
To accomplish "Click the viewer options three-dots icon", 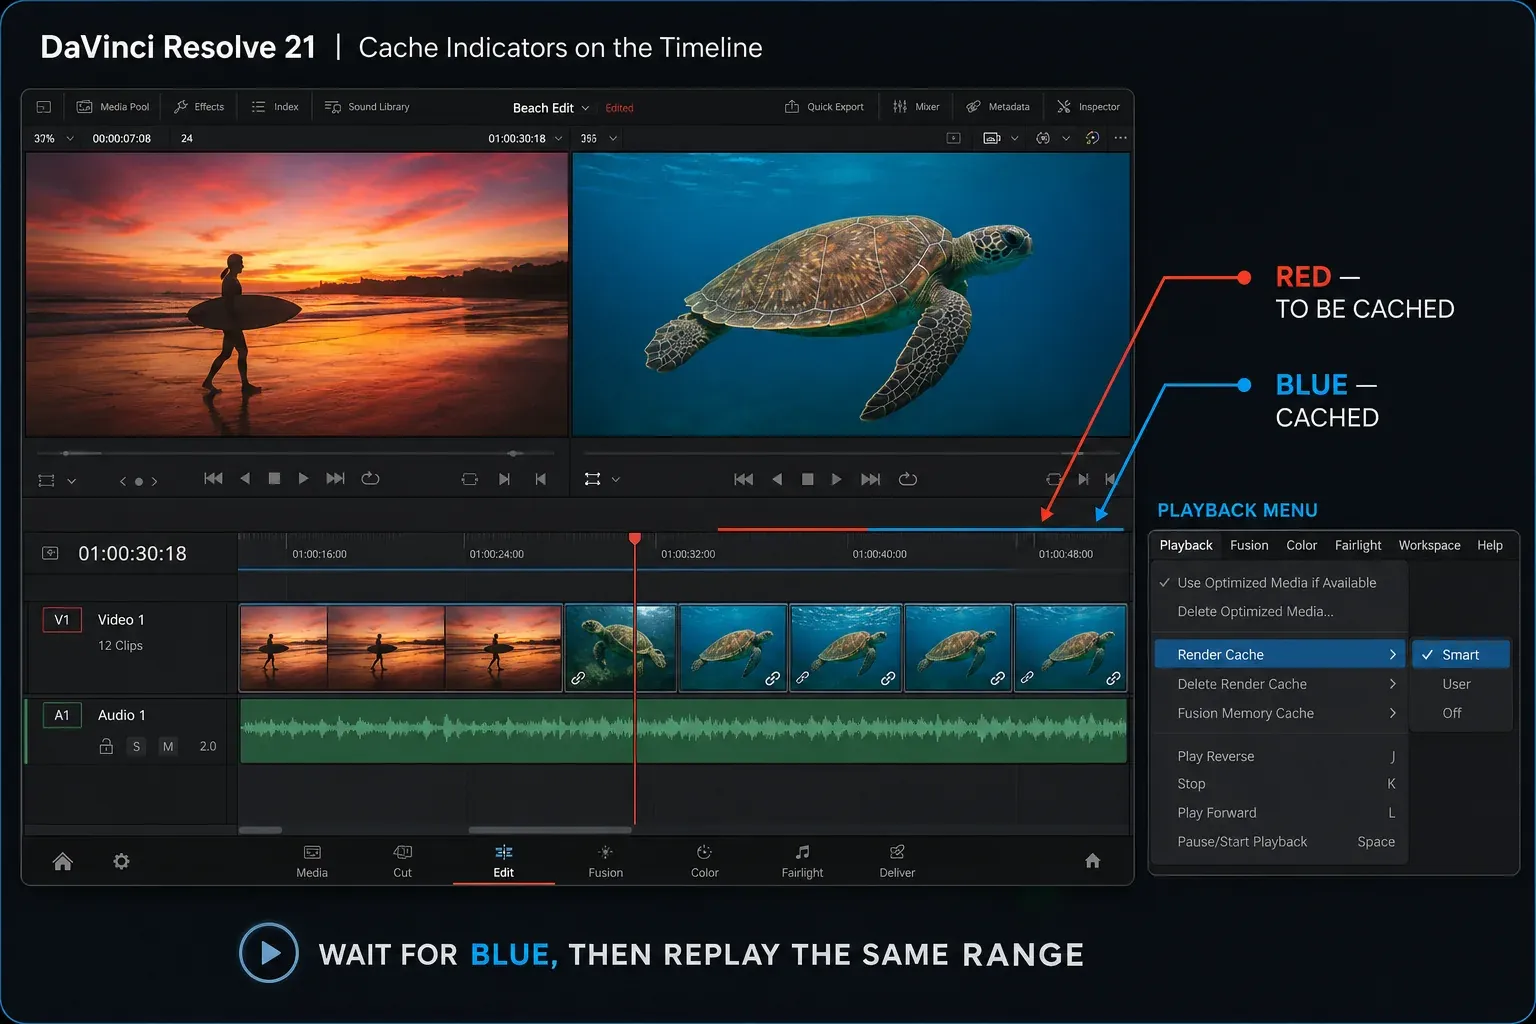I will coord(1120,138).
